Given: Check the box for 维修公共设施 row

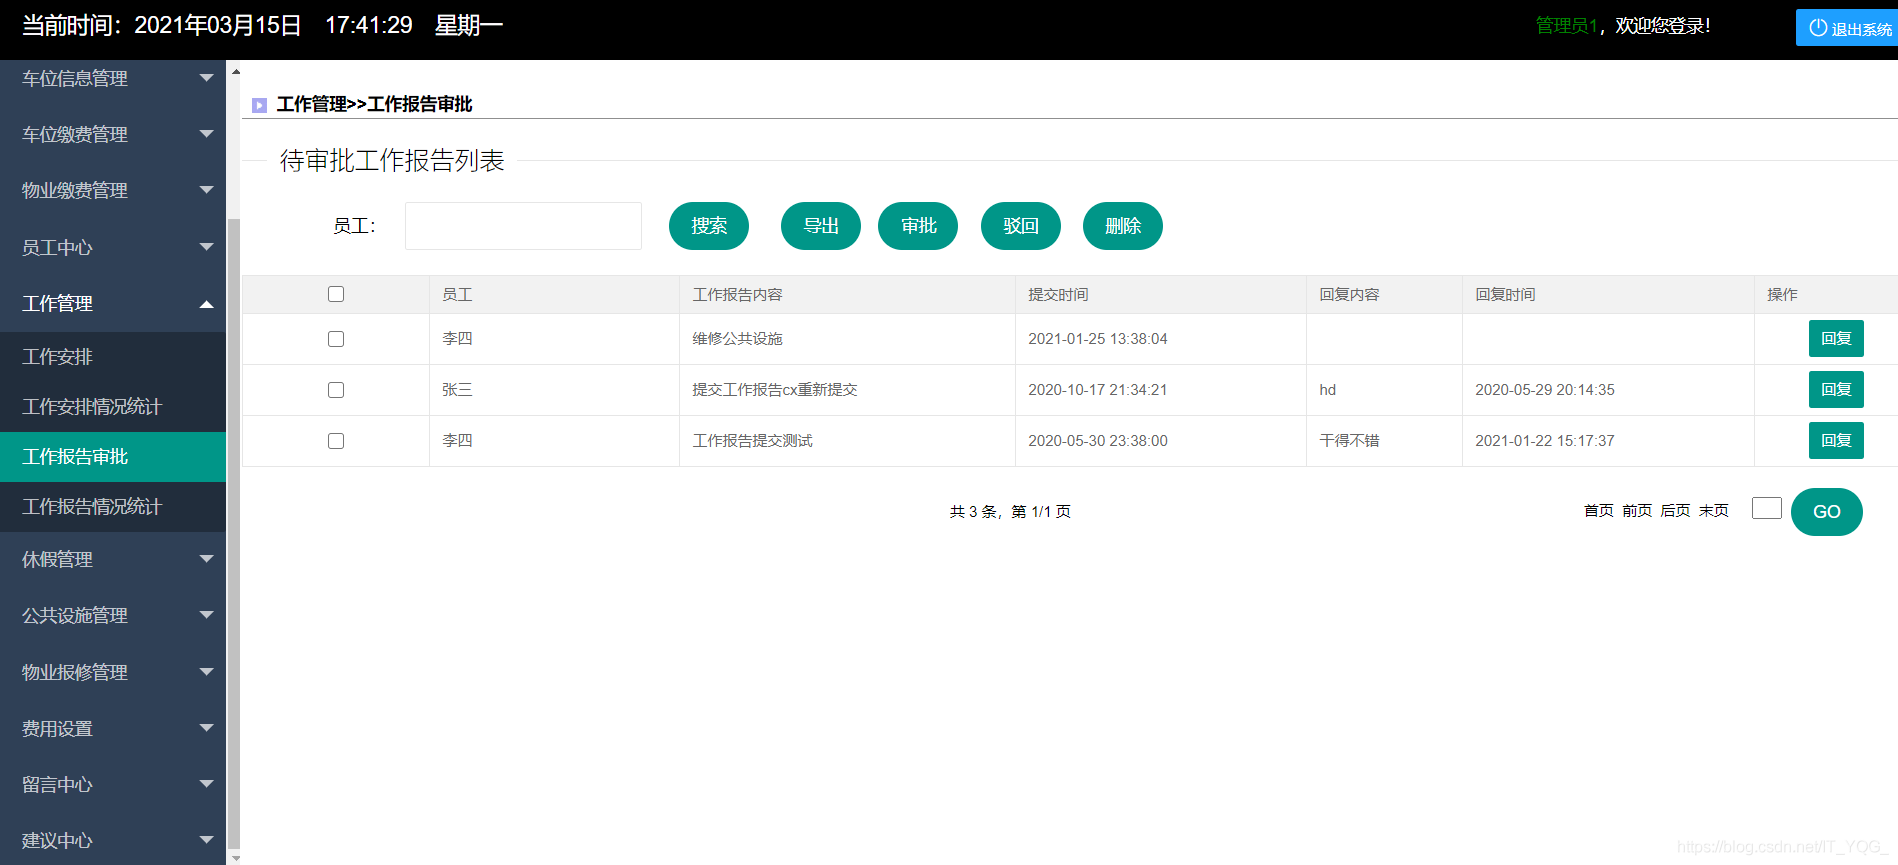Looking at the screenshot, I should (x=336, y=339).
